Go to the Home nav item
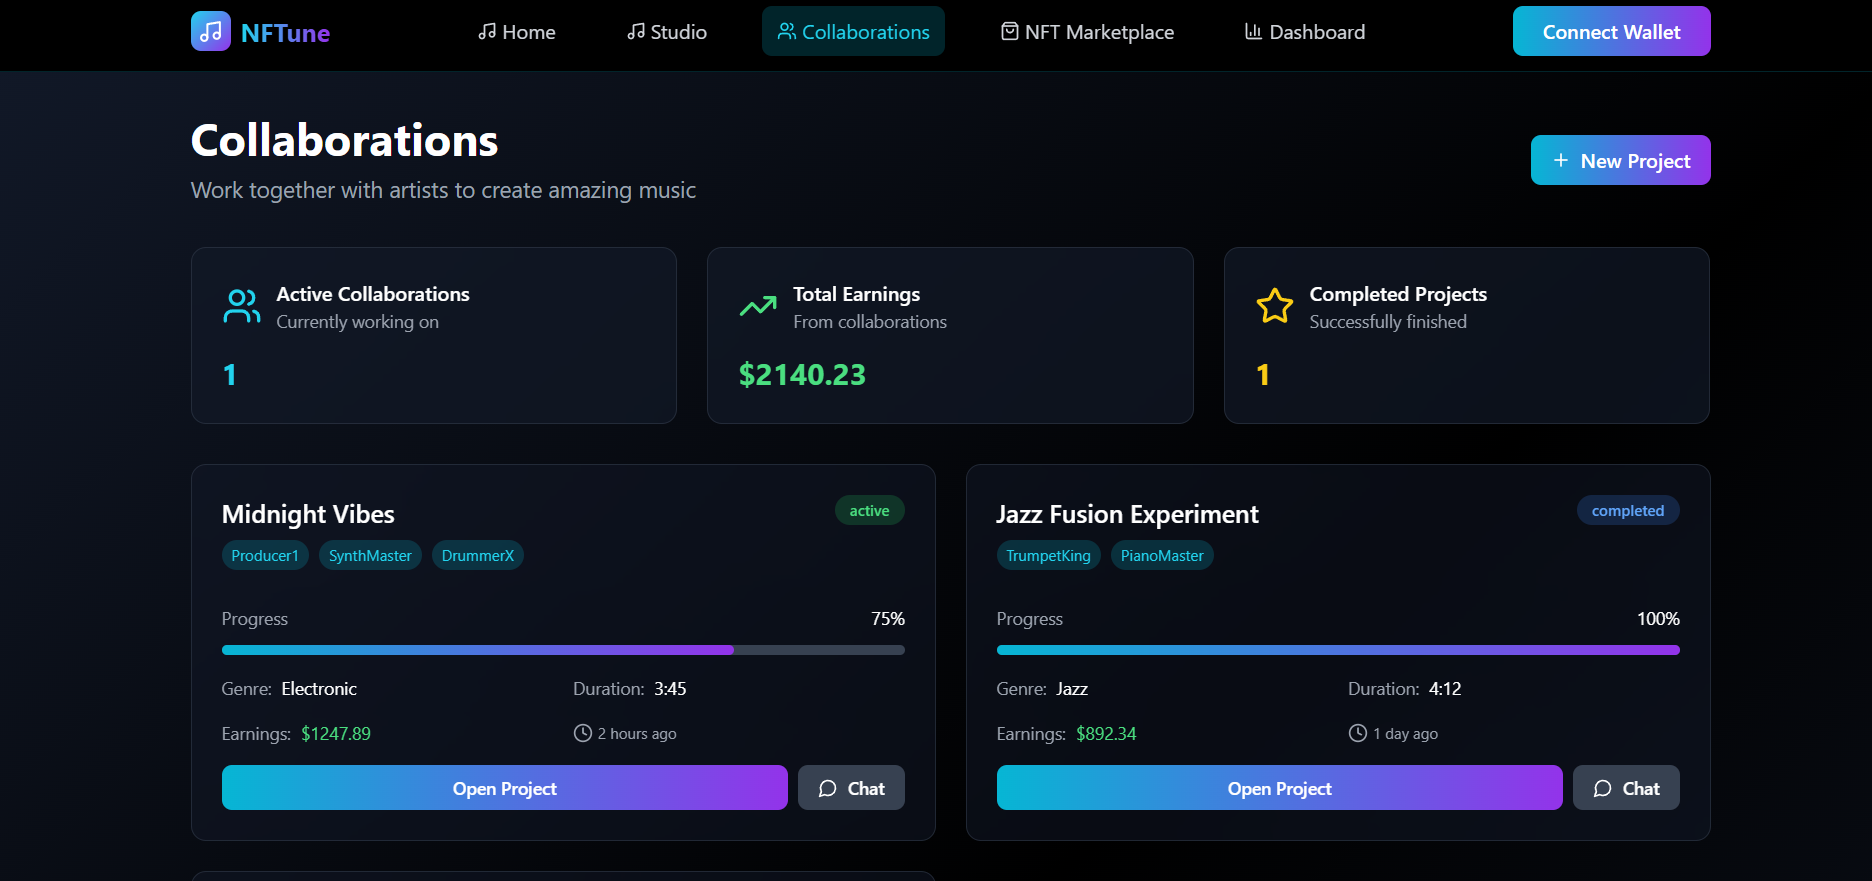Viewport: 1872px width, 881px height. (x=517, y=32)
